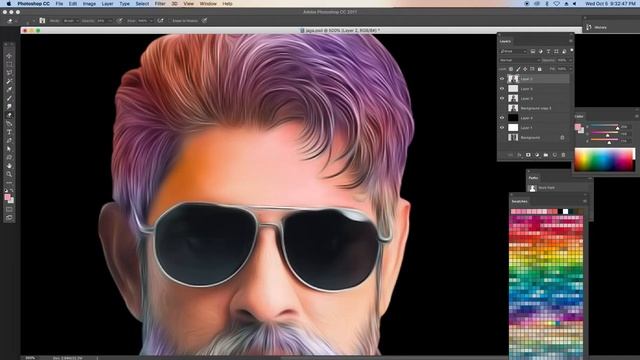Click the Create new layer icon
The height and width of the screenshot is (360, 640).
(555, 155)
